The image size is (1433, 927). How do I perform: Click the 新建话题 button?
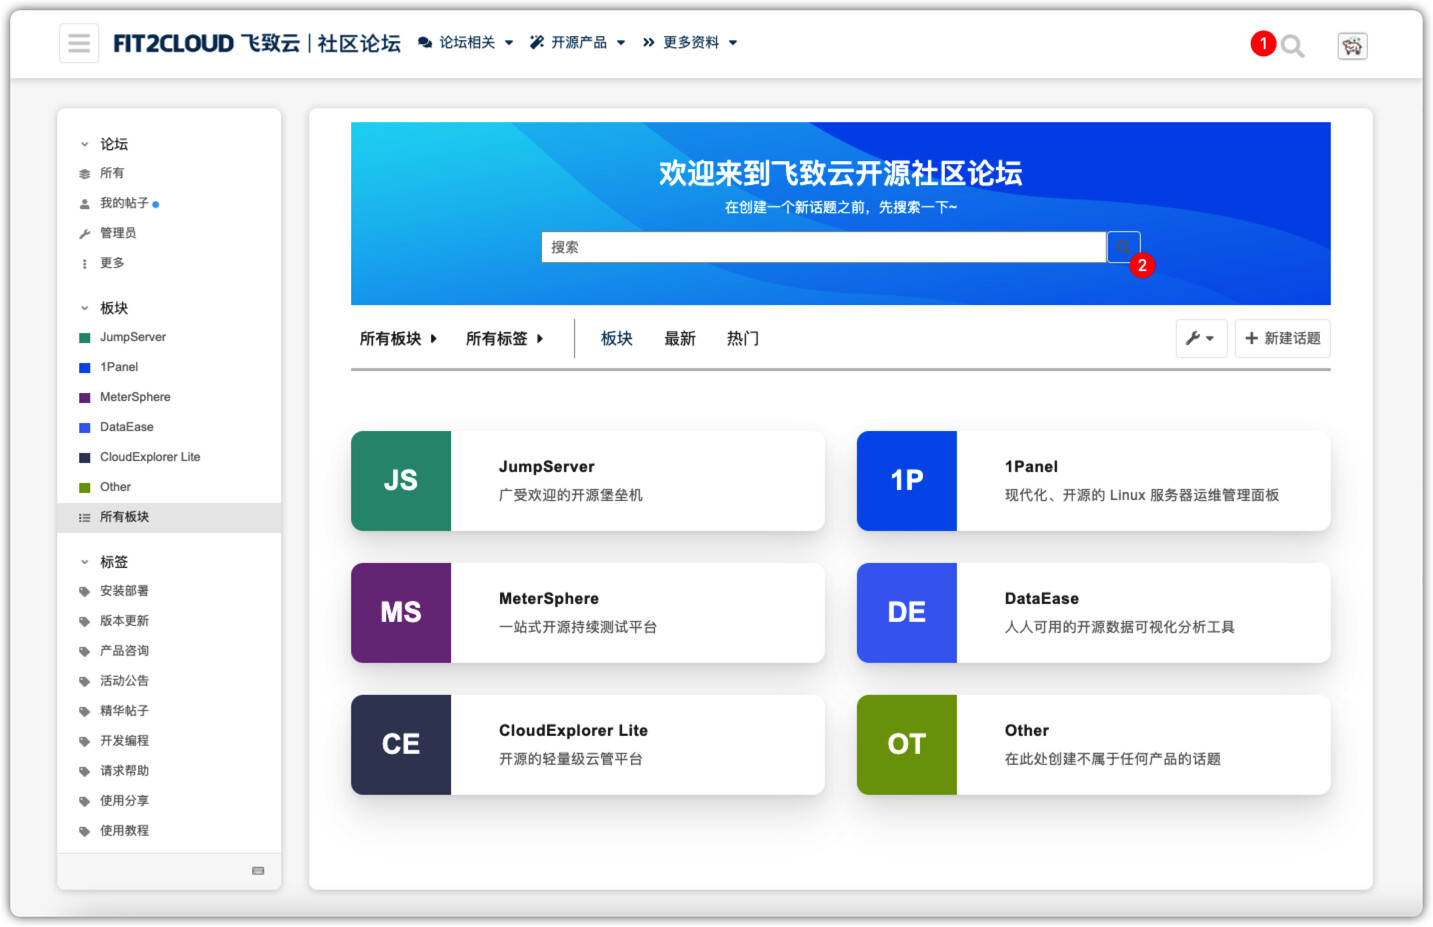[x=1281, y=338]
